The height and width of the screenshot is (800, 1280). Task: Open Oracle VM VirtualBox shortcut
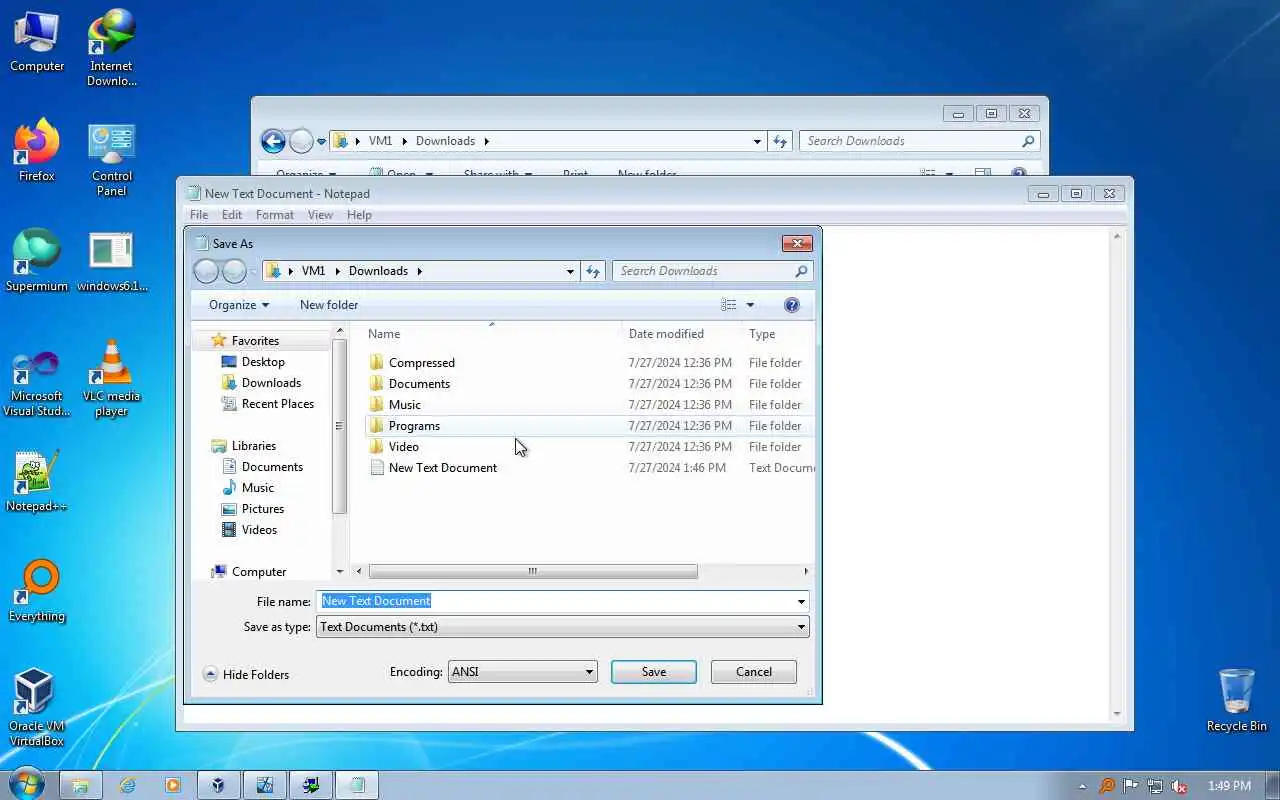click(37, 708)
